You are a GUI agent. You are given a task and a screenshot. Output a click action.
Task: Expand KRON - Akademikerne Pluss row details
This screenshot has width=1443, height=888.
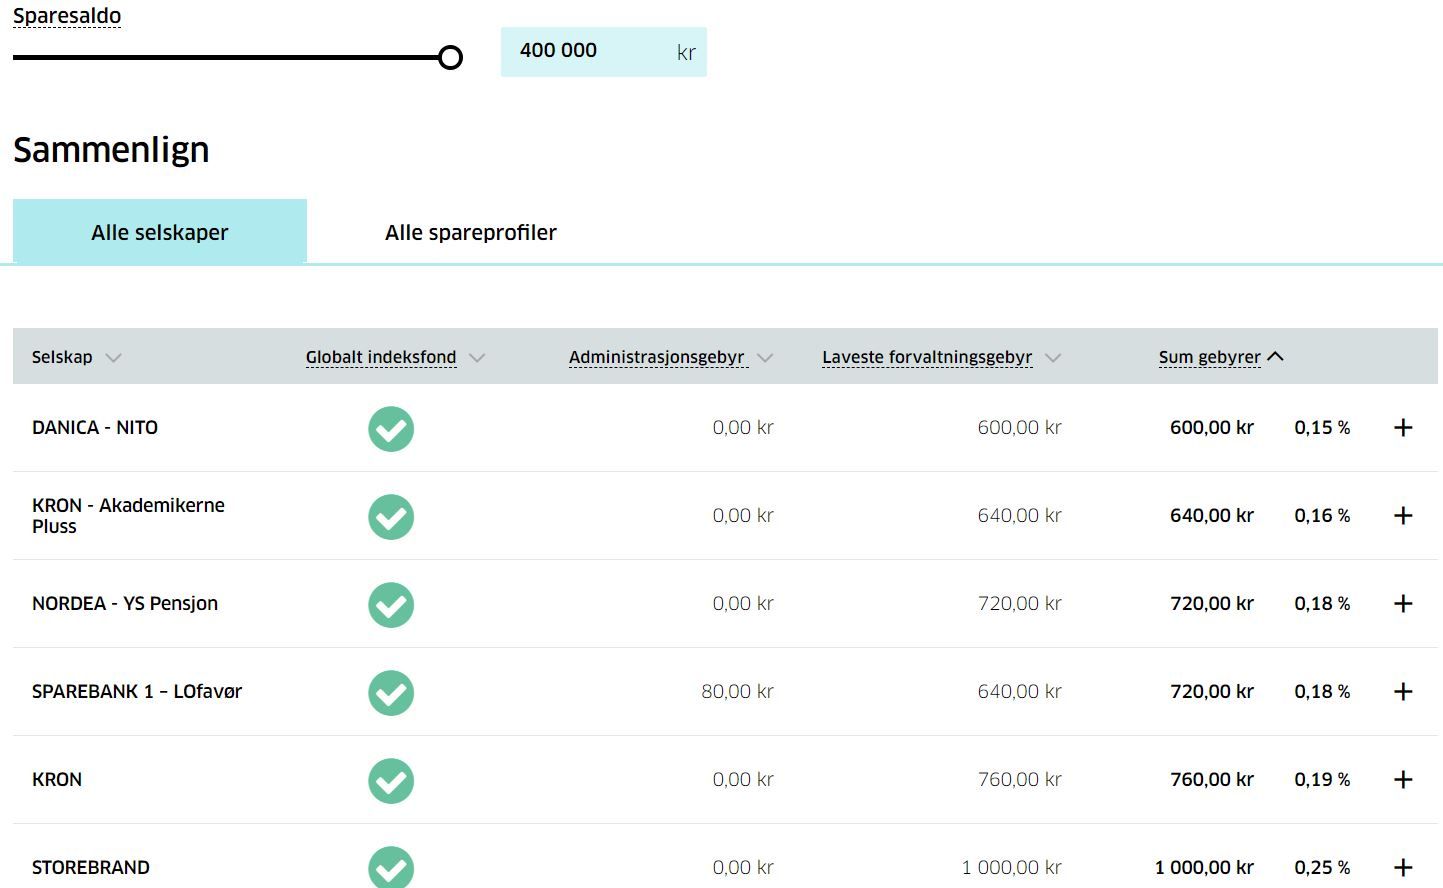1403,516
